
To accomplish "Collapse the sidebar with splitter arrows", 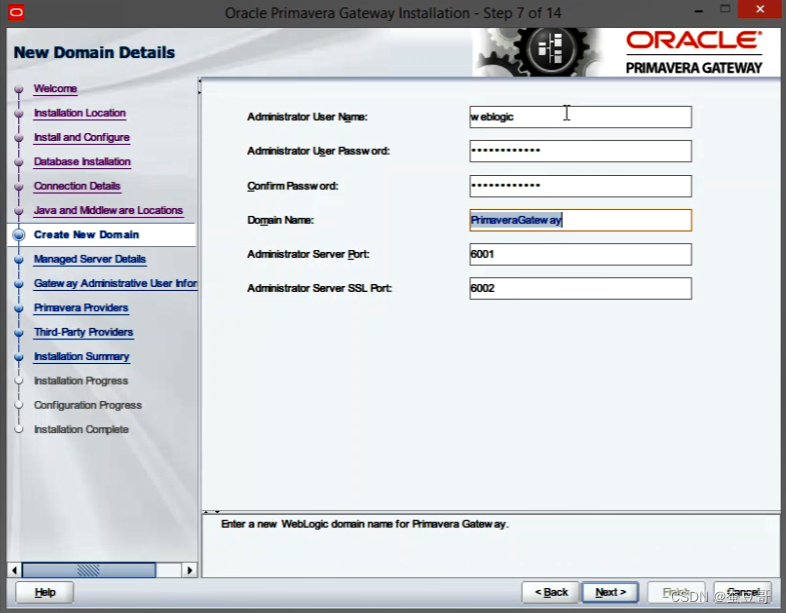I will [x=200, y=86].
